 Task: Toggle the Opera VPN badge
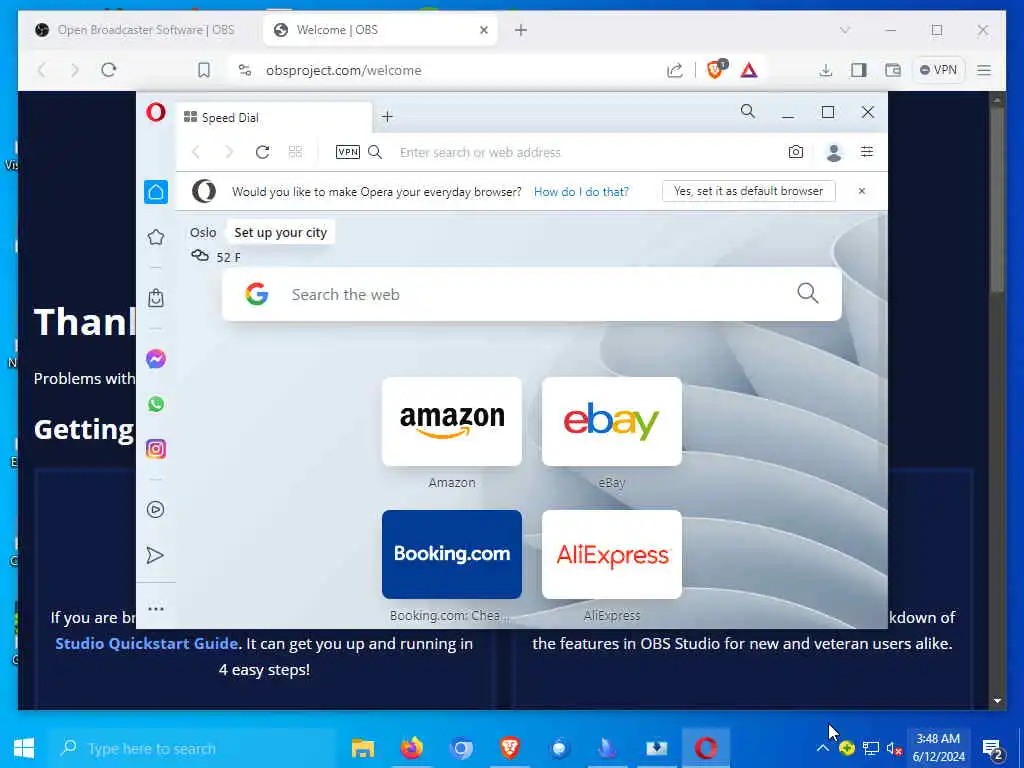pyautogui.click(x=347, y=152)
